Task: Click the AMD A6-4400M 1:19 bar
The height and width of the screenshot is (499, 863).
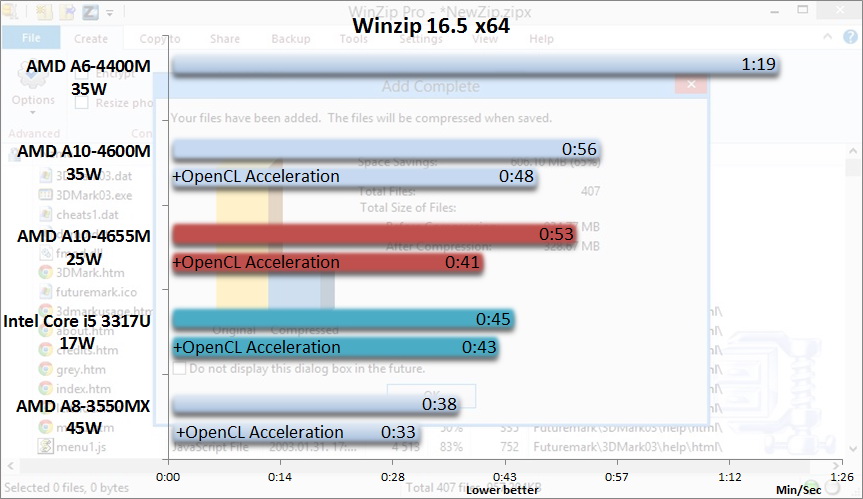Action: (x=476, y=65)
